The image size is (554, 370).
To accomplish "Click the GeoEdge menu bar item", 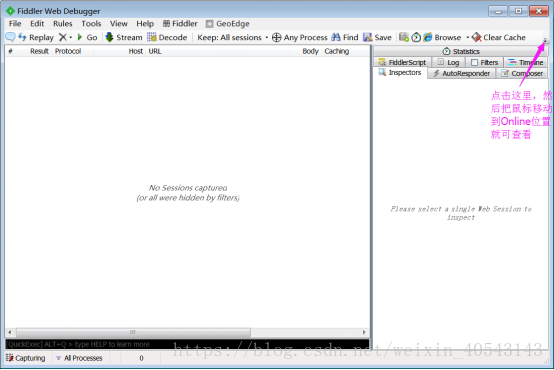I will pyautogui.click(x=228, y=24).
